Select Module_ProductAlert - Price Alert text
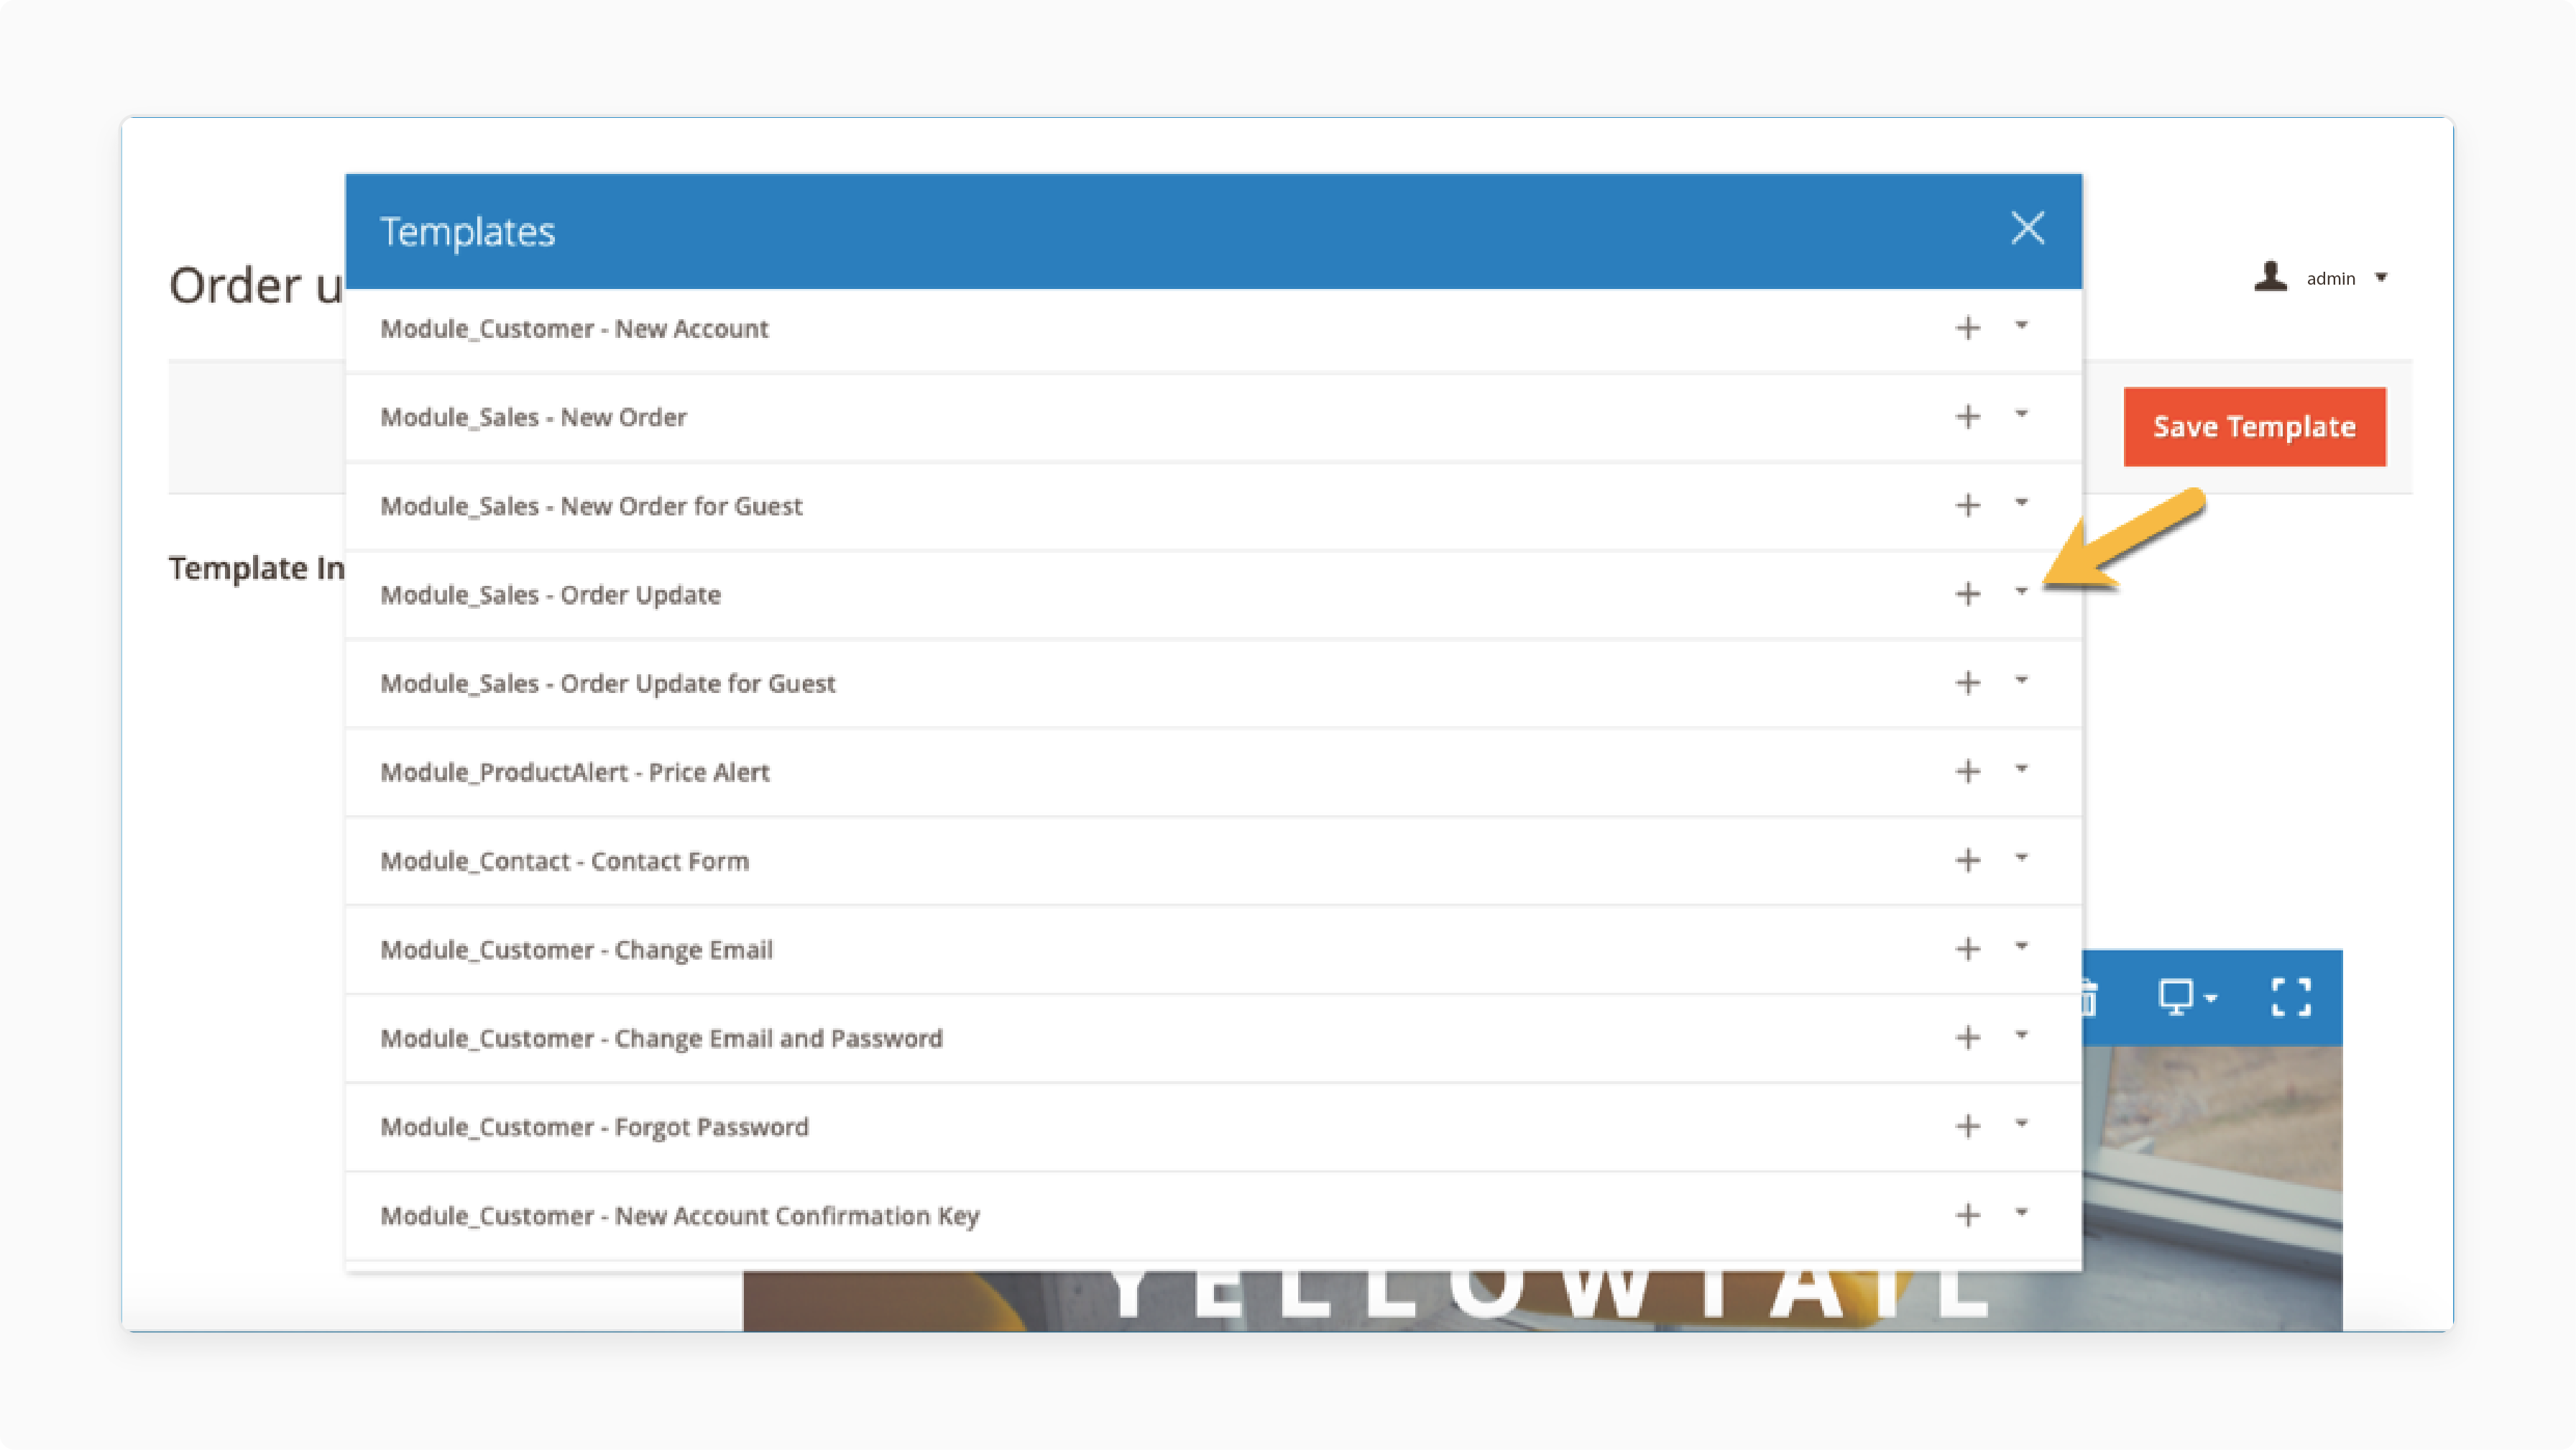This screenshot has width=2576, height=1450. point(575,772)
